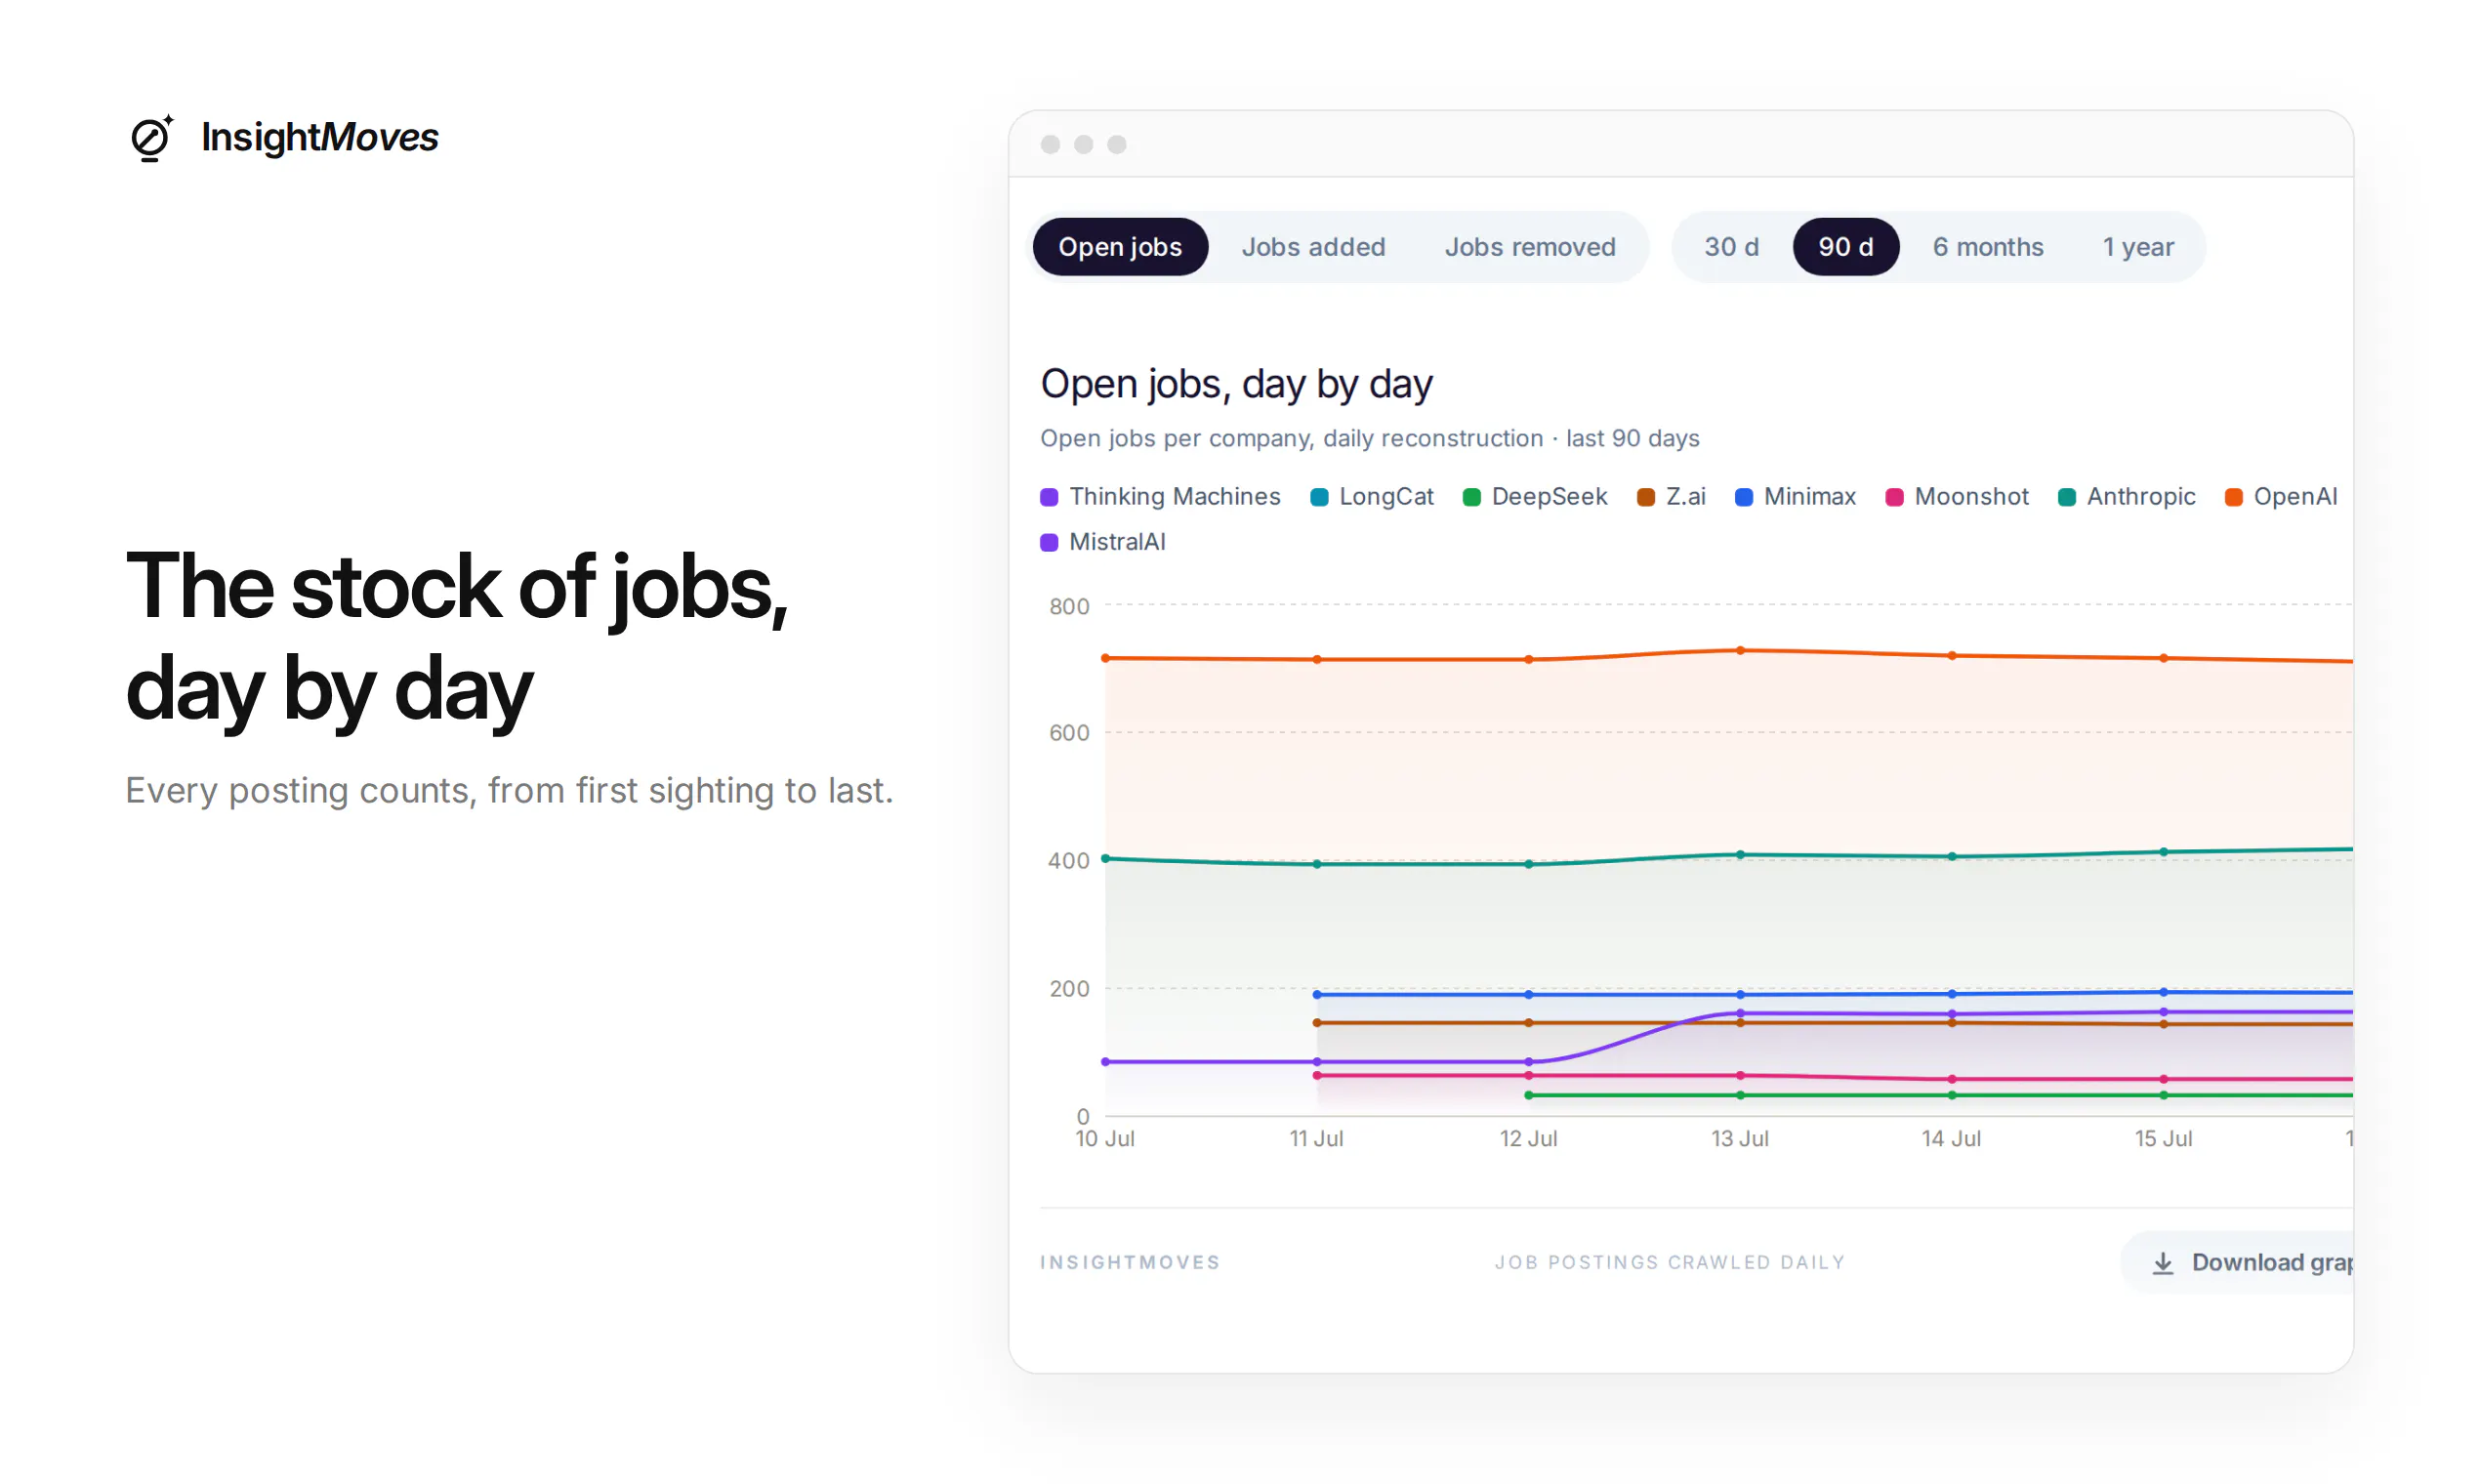The height and width of the screenshot is (1484, 2480).
Task: Select the 30 d time range
Action: pos(1731,247)
